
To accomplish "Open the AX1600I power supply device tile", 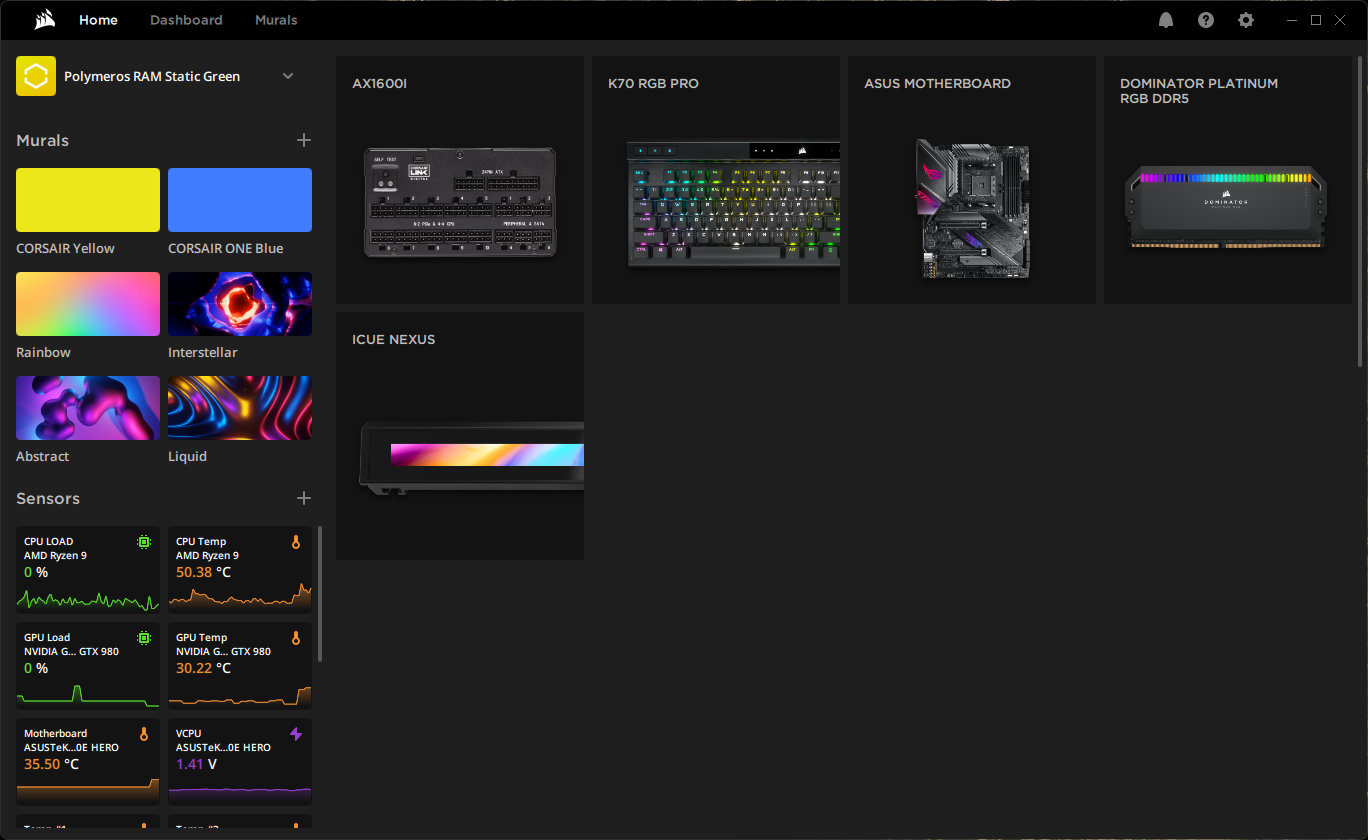I will (460, 180).
